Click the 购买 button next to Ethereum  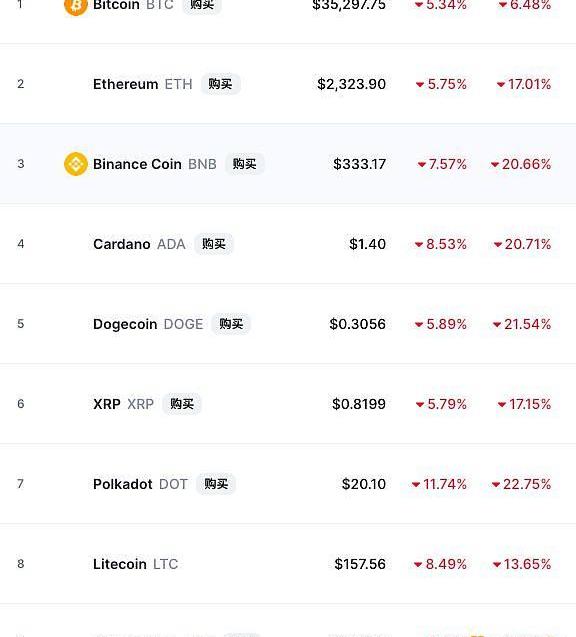coord(221,84)
